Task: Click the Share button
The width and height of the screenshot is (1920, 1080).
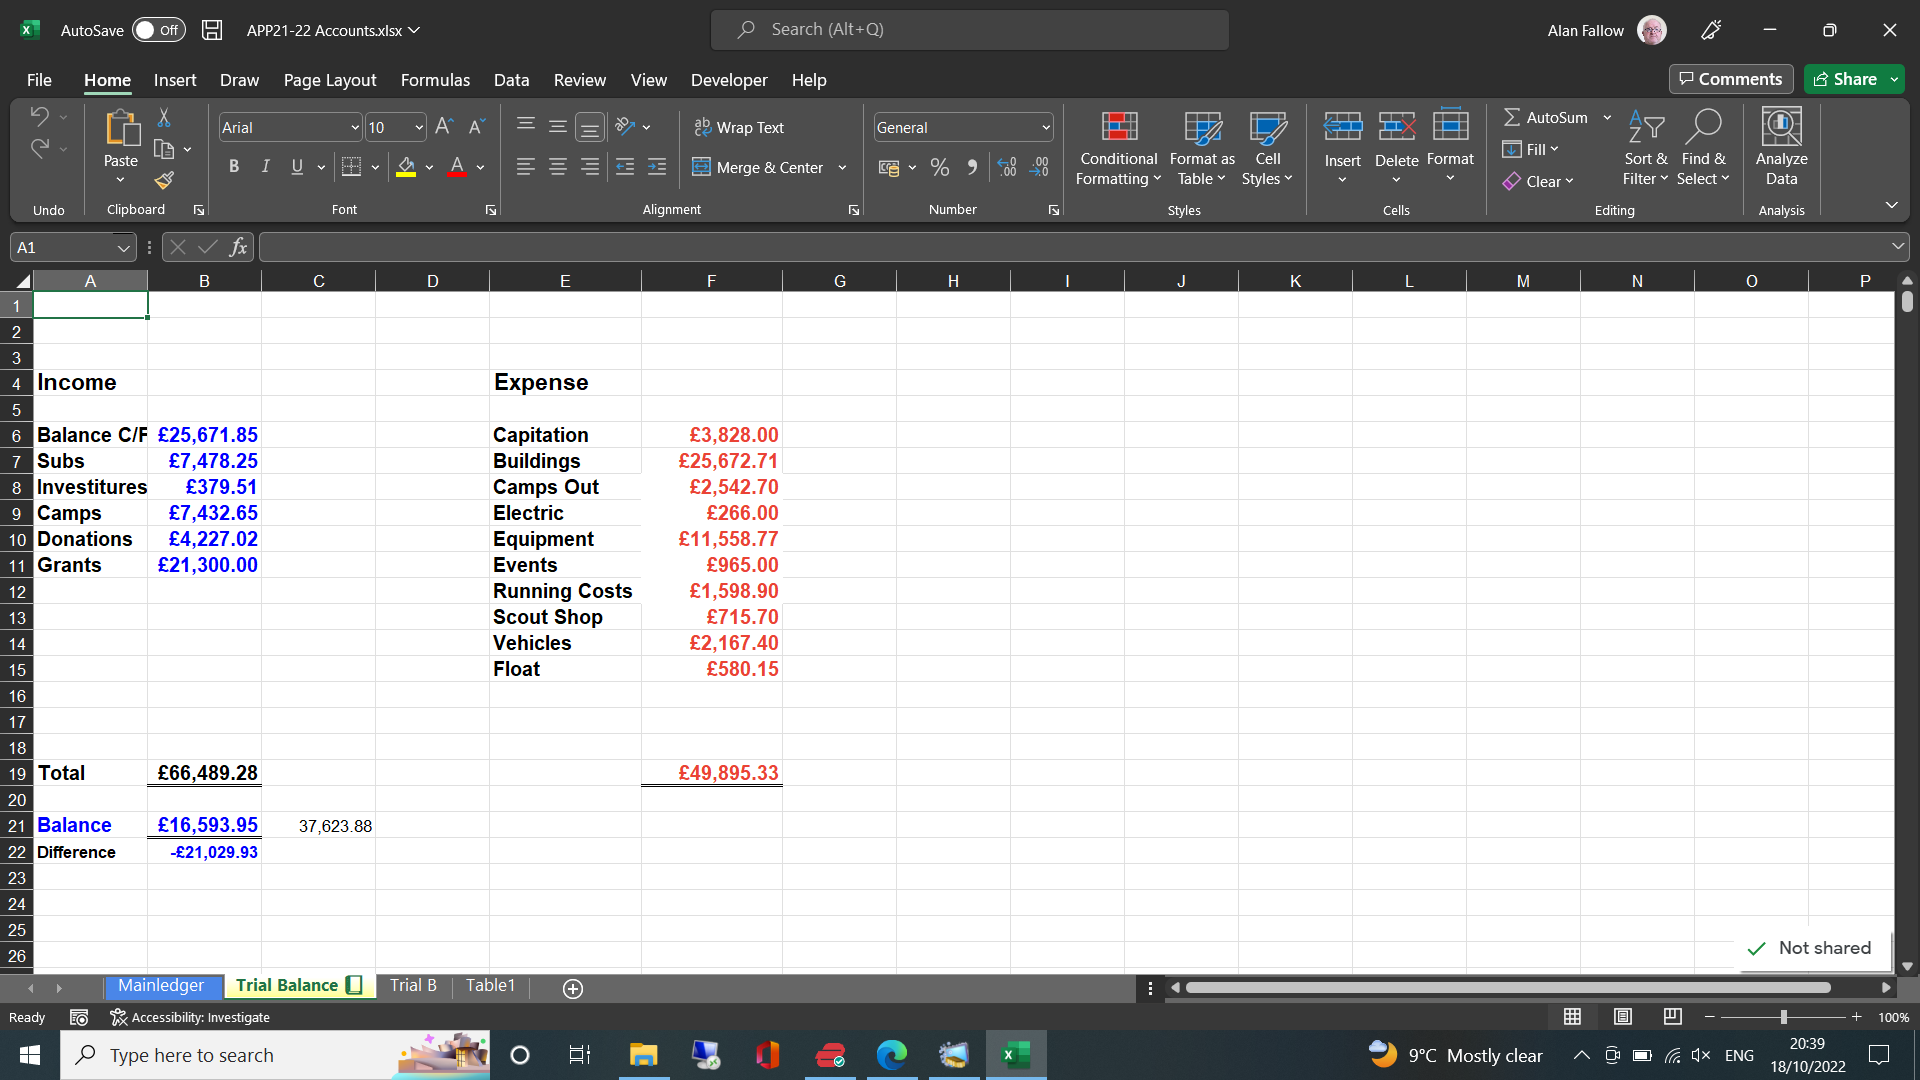Action: pos(1845,79)
